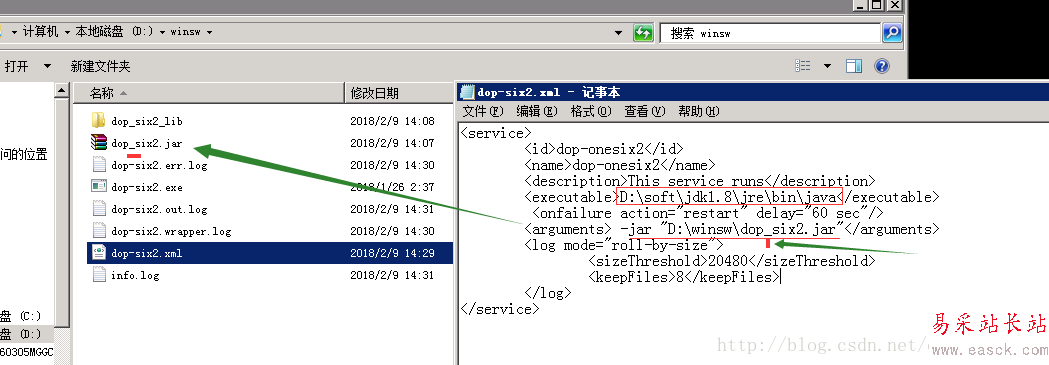Open Notepad 编辑(E) menu
Image resolution: width=1049 pixels, height=365 pixels.
[537, 111]
